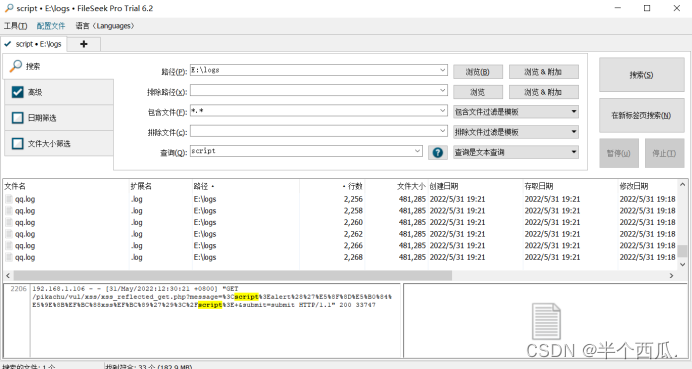Select the qq.log row with 2,260 lines
The height and width of the screenshot is (369, 692).
point(340,222)
